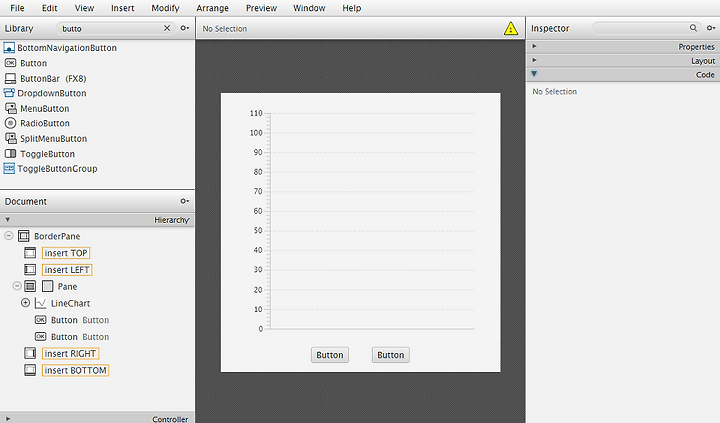The width and height of the screenshot is (720, 423).
Task: Open the Document panel options gear menu
Action: [185, 201]
